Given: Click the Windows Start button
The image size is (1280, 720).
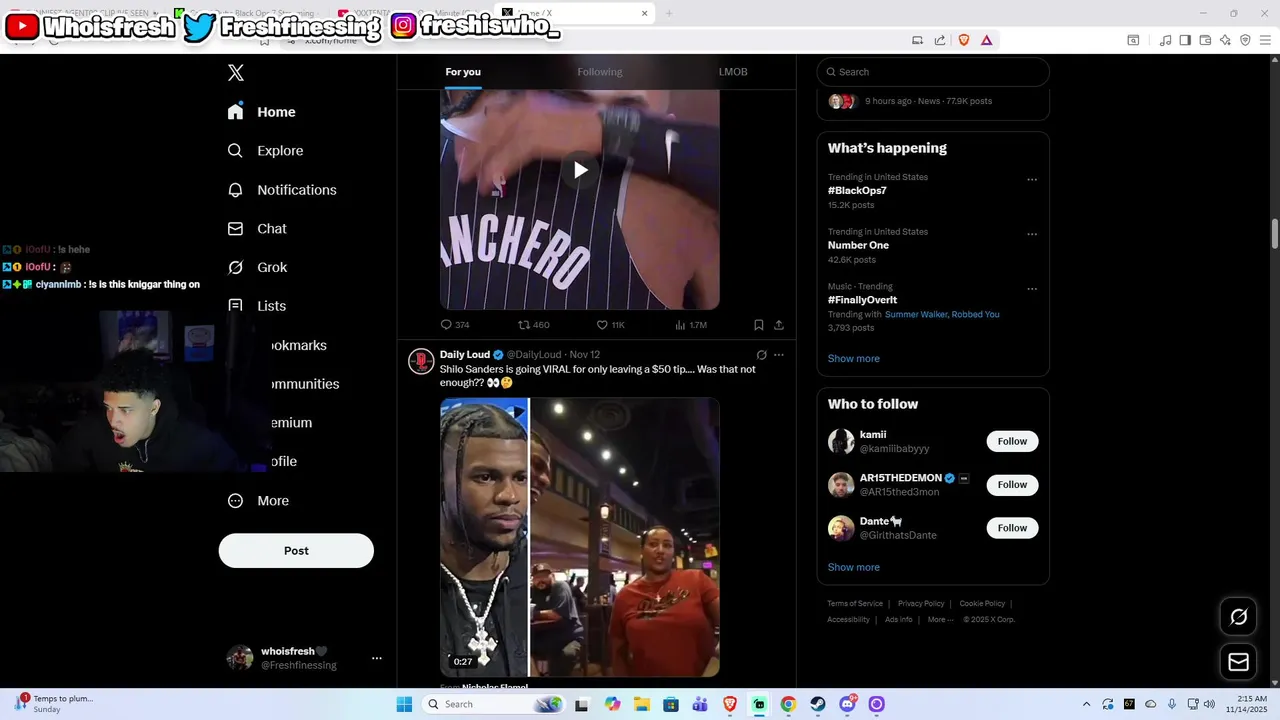Looking at the screenshot, I should tap(404, 704).
